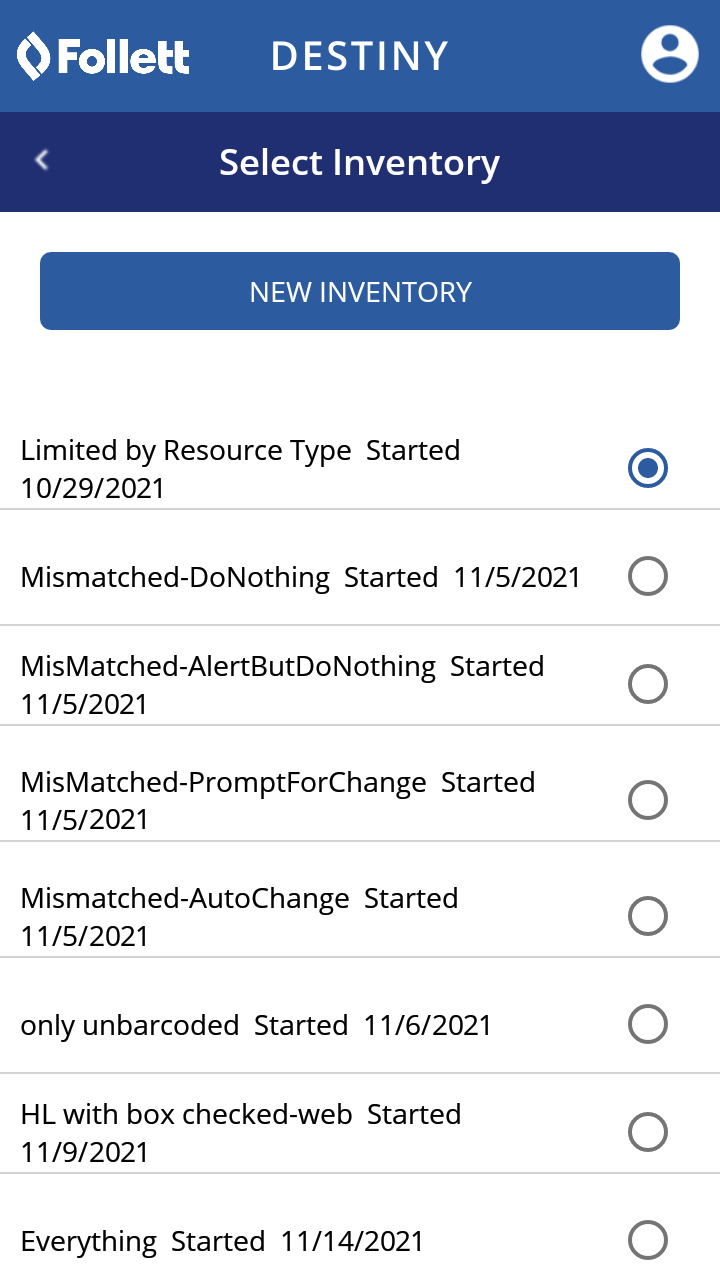Open the user profile icon

[669, 54]
